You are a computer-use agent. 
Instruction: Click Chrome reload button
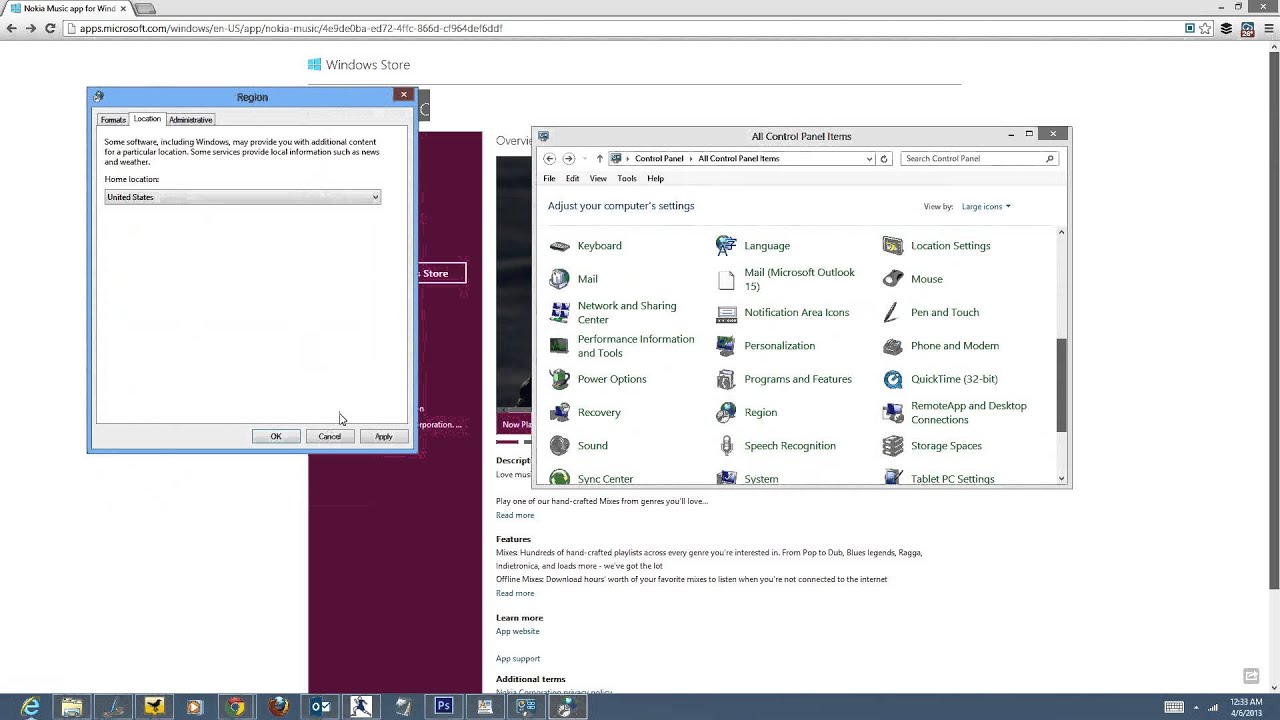(x=50, y=28)
